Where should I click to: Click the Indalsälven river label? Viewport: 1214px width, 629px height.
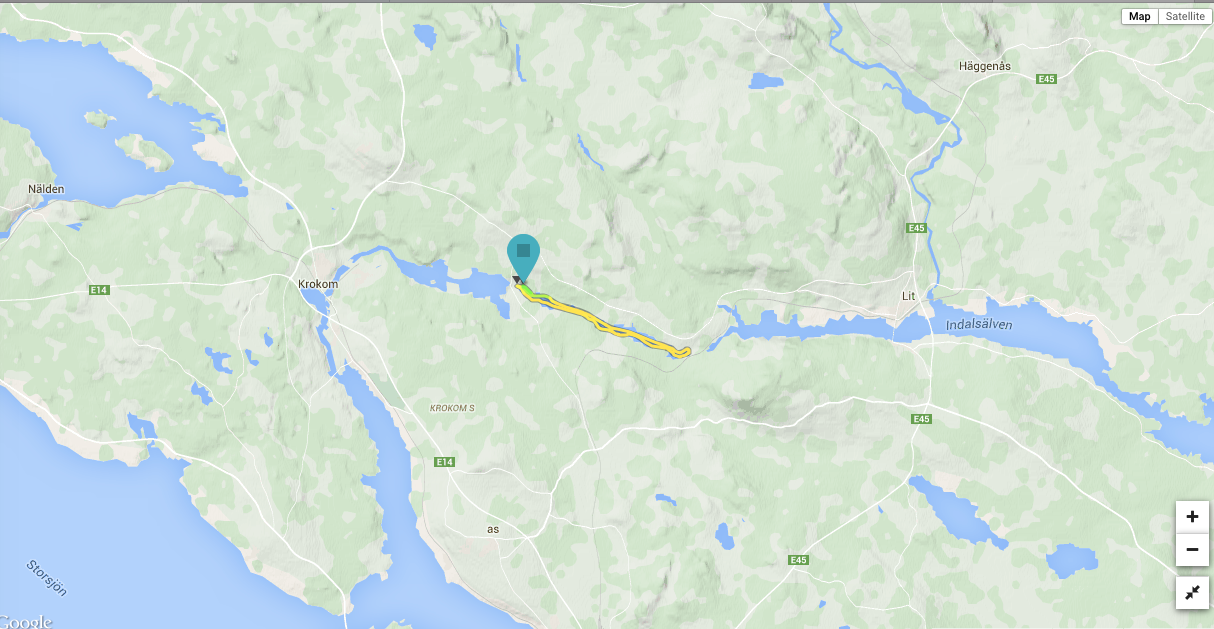[979, 325]
